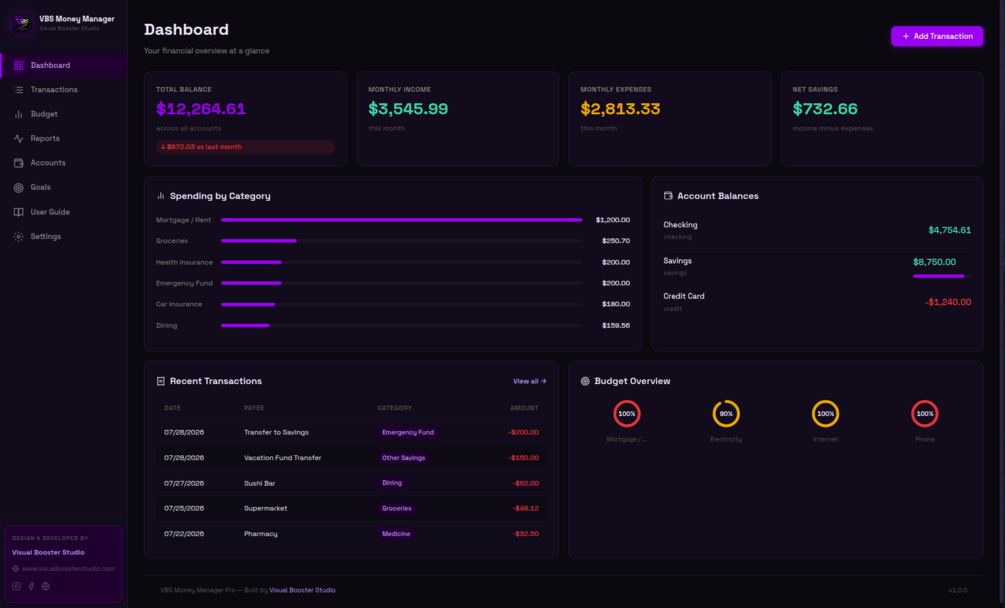Open the Transactions menu item

[64, 90]
